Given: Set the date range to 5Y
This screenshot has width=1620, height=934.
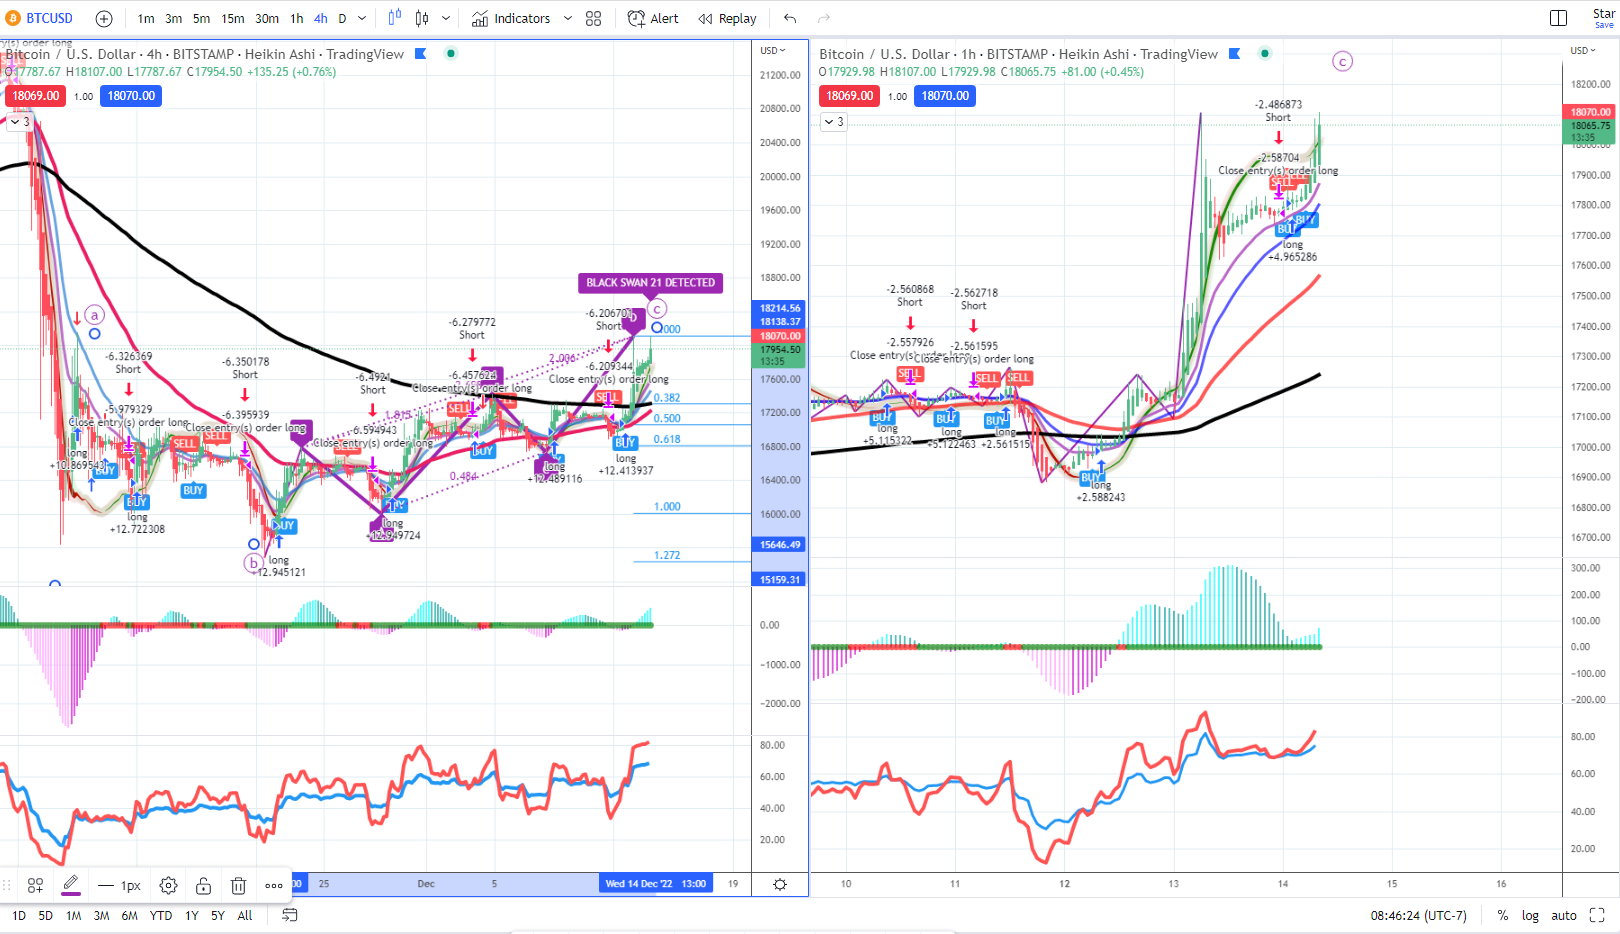Looking at the screenshot, I should (x=218, y=915).
